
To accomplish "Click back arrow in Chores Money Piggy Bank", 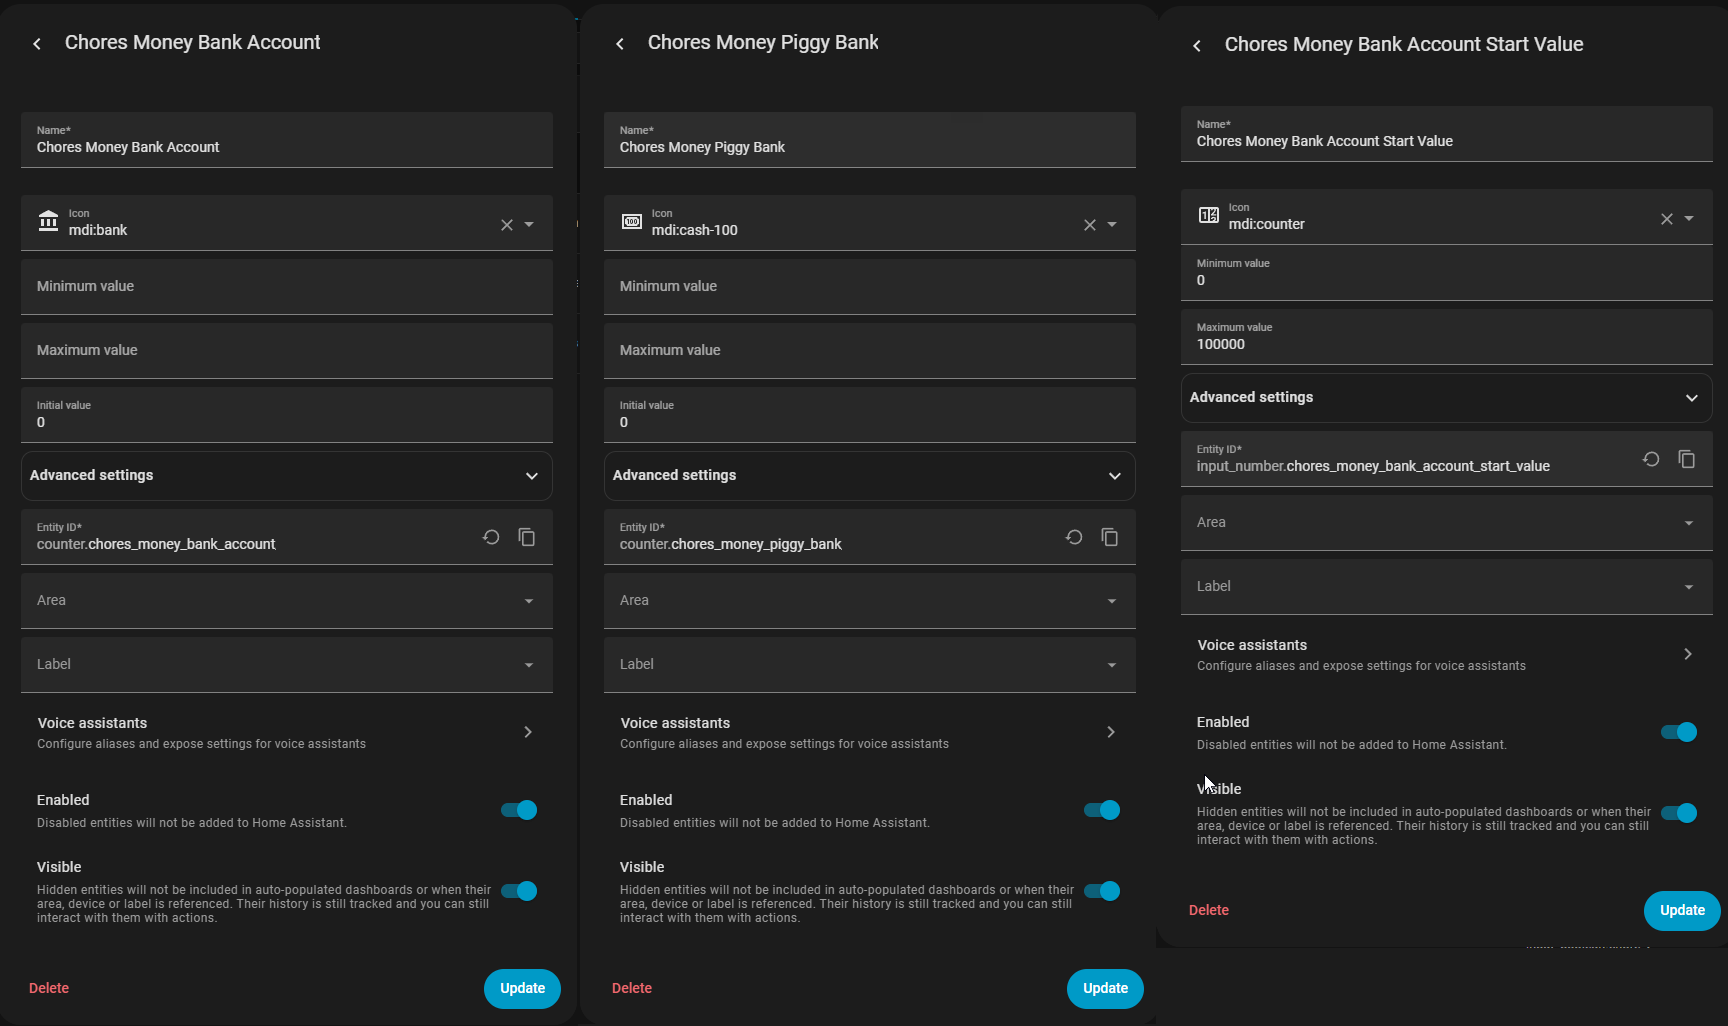I will click(620, 44).
